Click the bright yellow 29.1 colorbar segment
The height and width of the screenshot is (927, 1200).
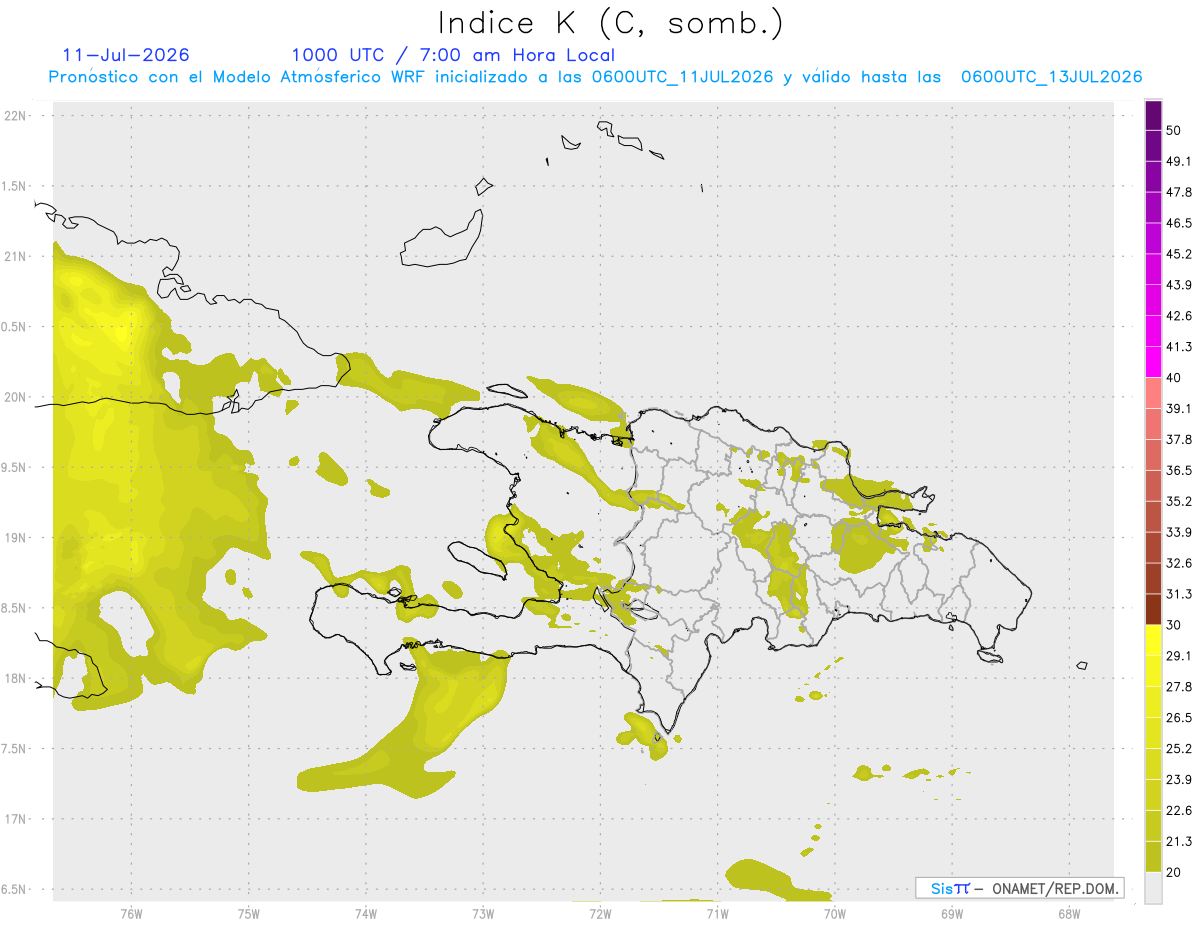click(1153, 640)
